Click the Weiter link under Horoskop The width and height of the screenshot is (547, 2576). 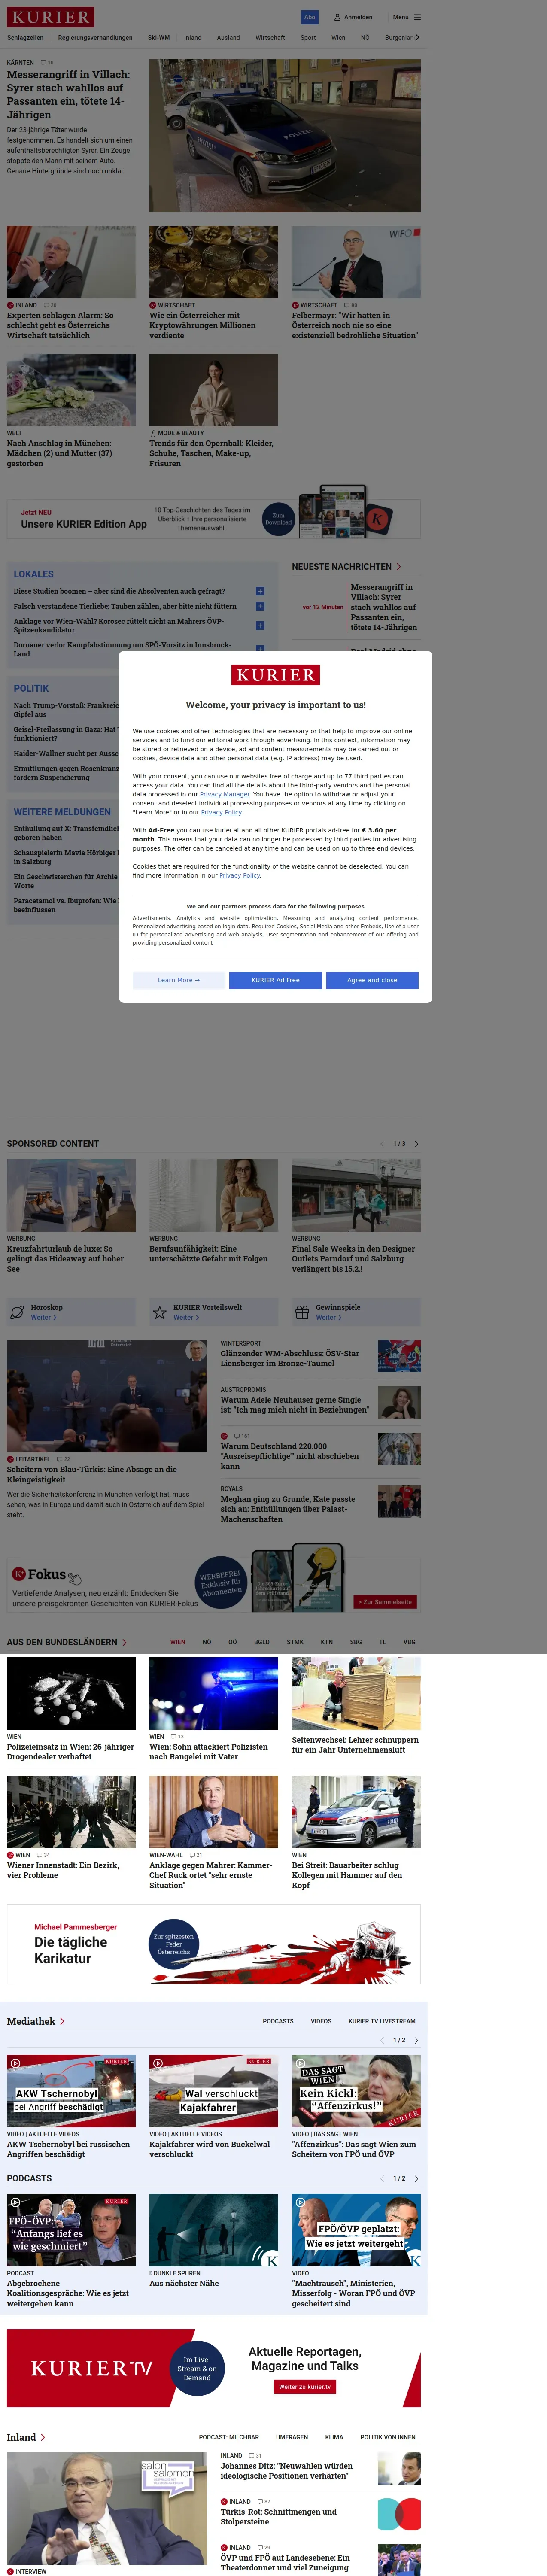[43, 1317]
